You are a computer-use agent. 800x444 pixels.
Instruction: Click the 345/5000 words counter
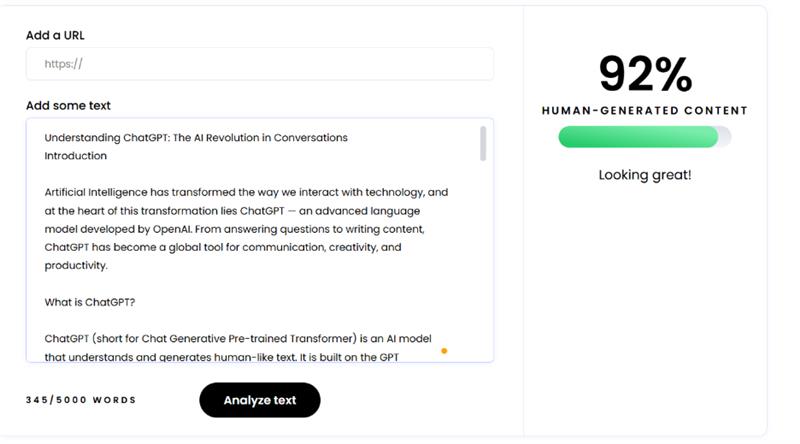click(81, 400)
